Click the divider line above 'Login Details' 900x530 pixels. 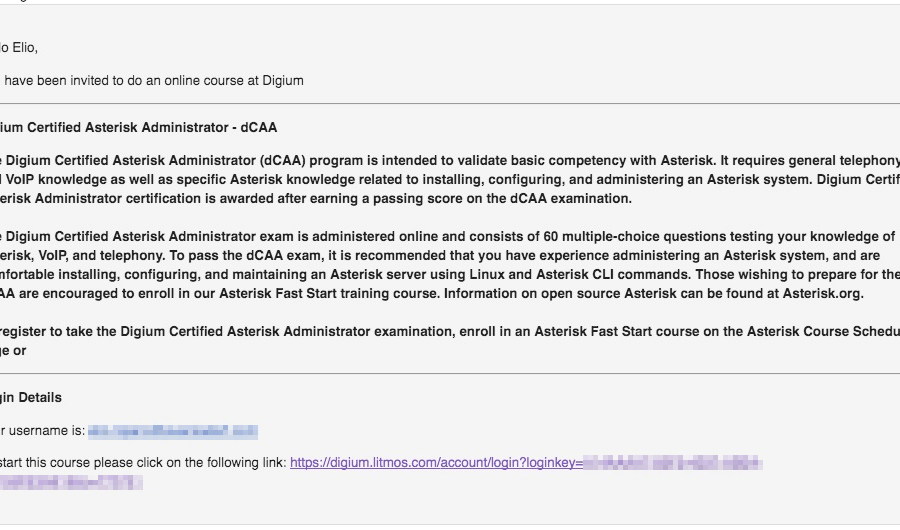[450, 373]
